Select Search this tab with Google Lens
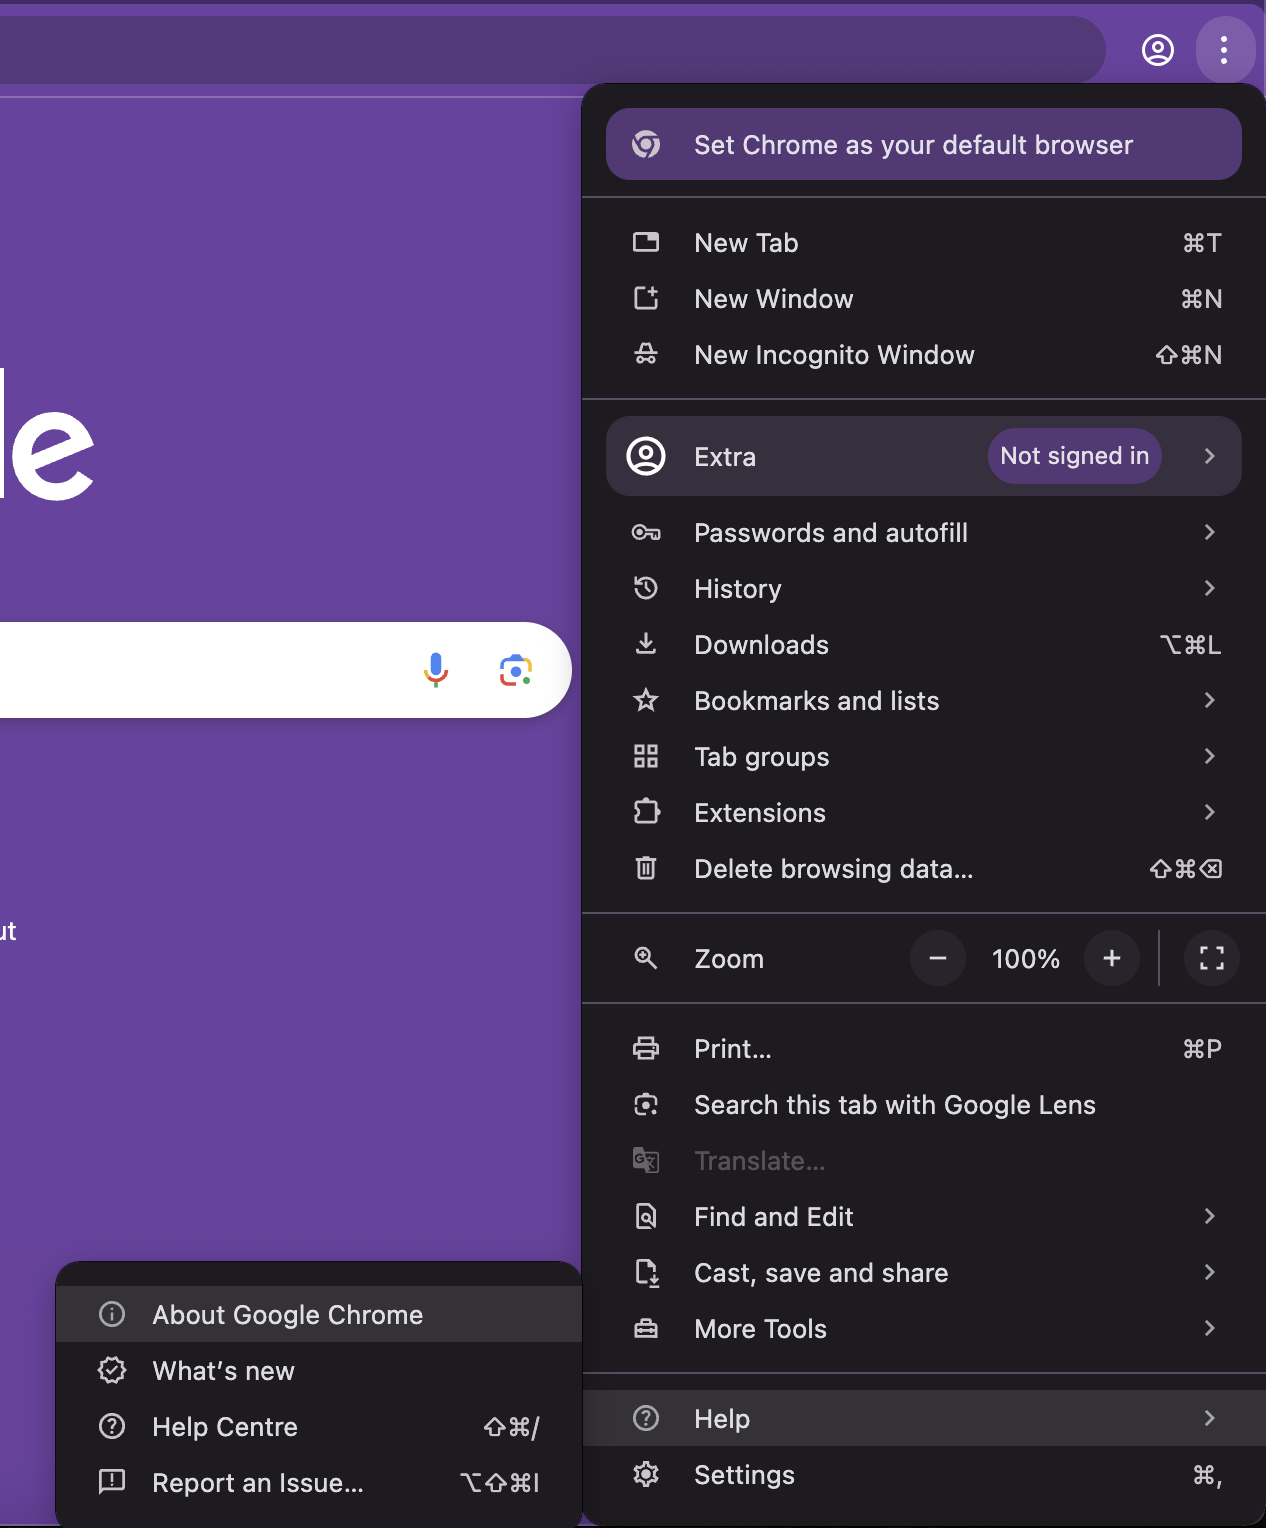 pos(924,1104)
